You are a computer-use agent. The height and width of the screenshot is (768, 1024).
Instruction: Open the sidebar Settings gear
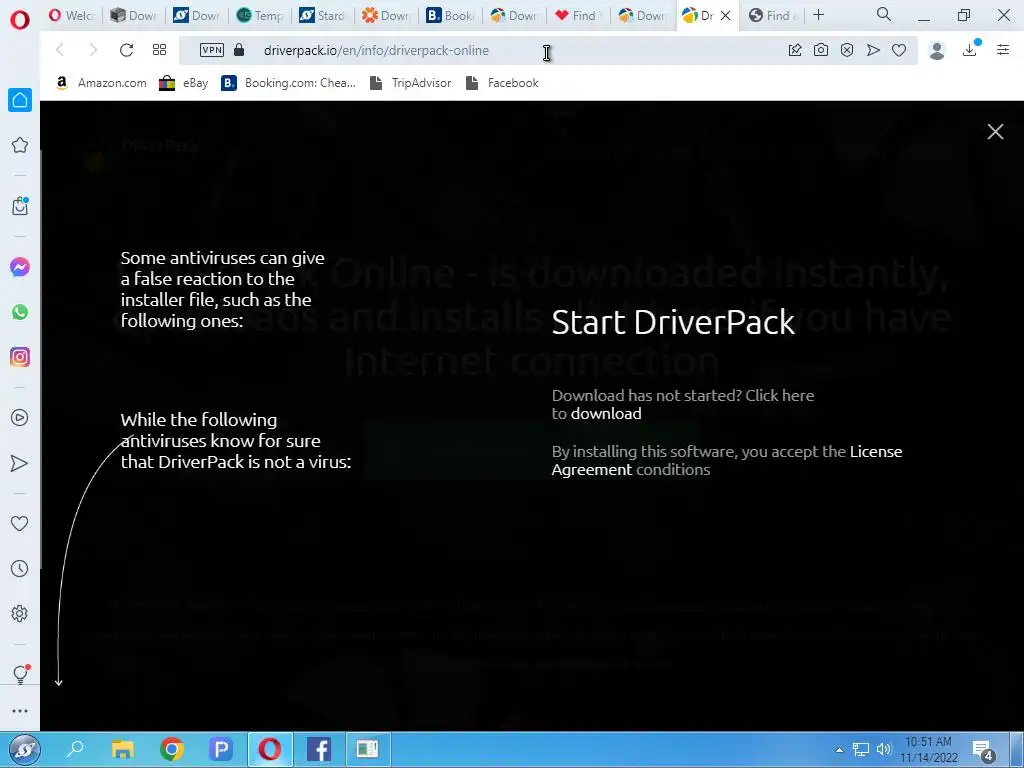[x=20, y=613]
